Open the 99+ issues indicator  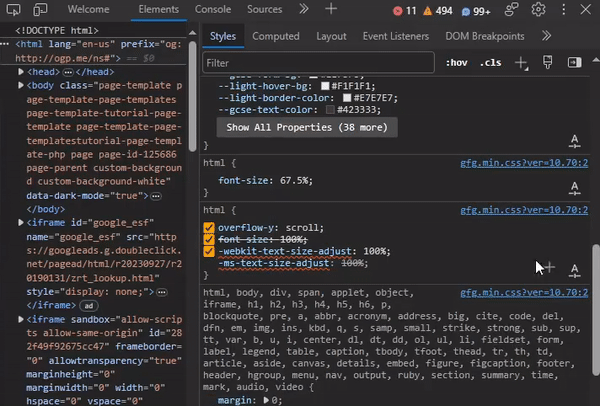[x=476, y=11]
